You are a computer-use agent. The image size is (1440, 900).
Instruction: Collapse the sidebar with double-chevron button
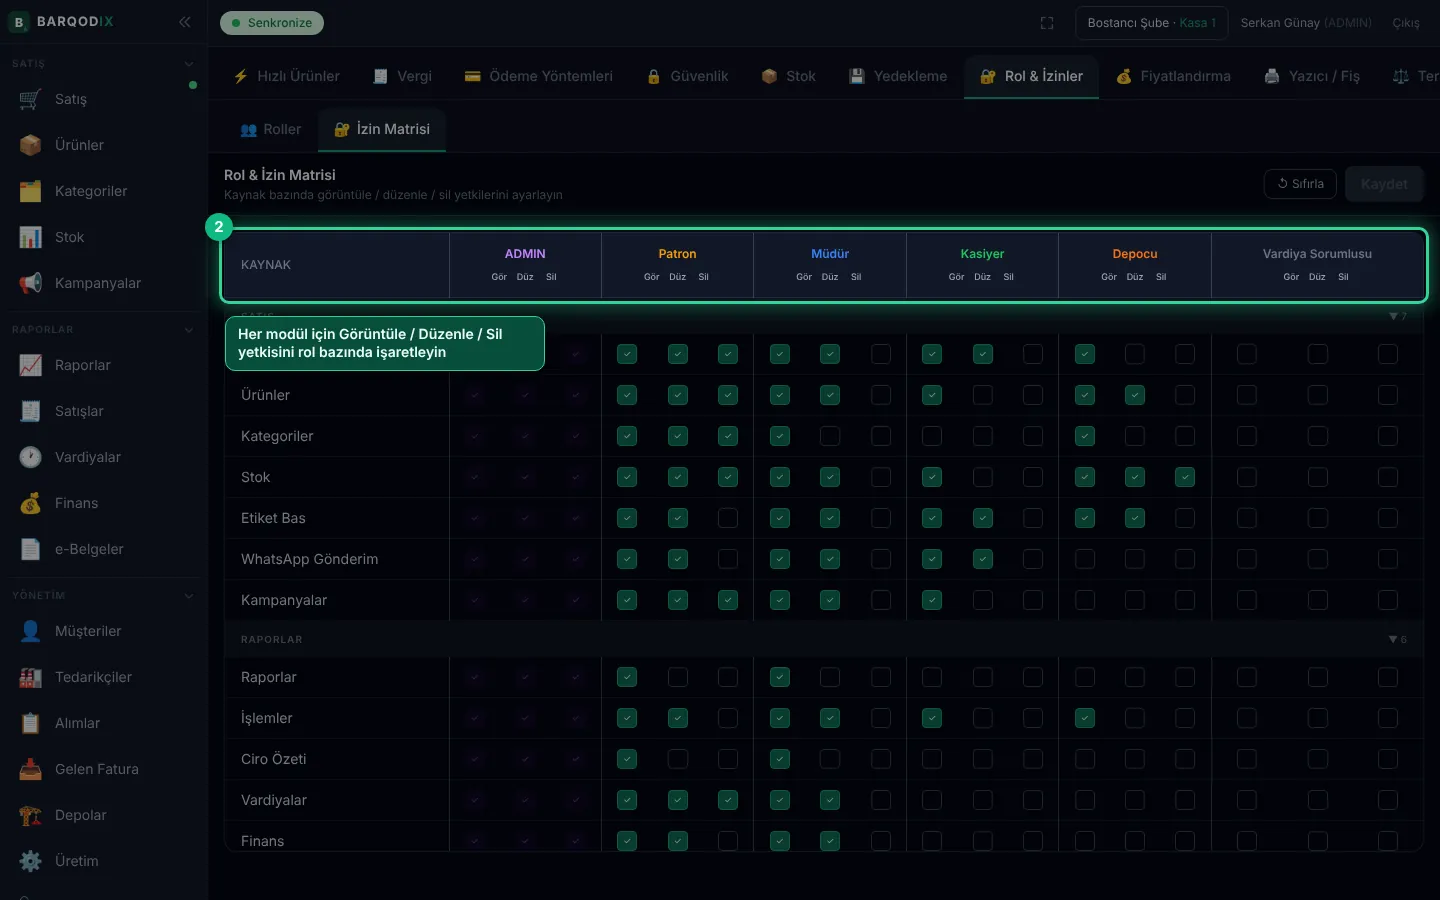185,22
